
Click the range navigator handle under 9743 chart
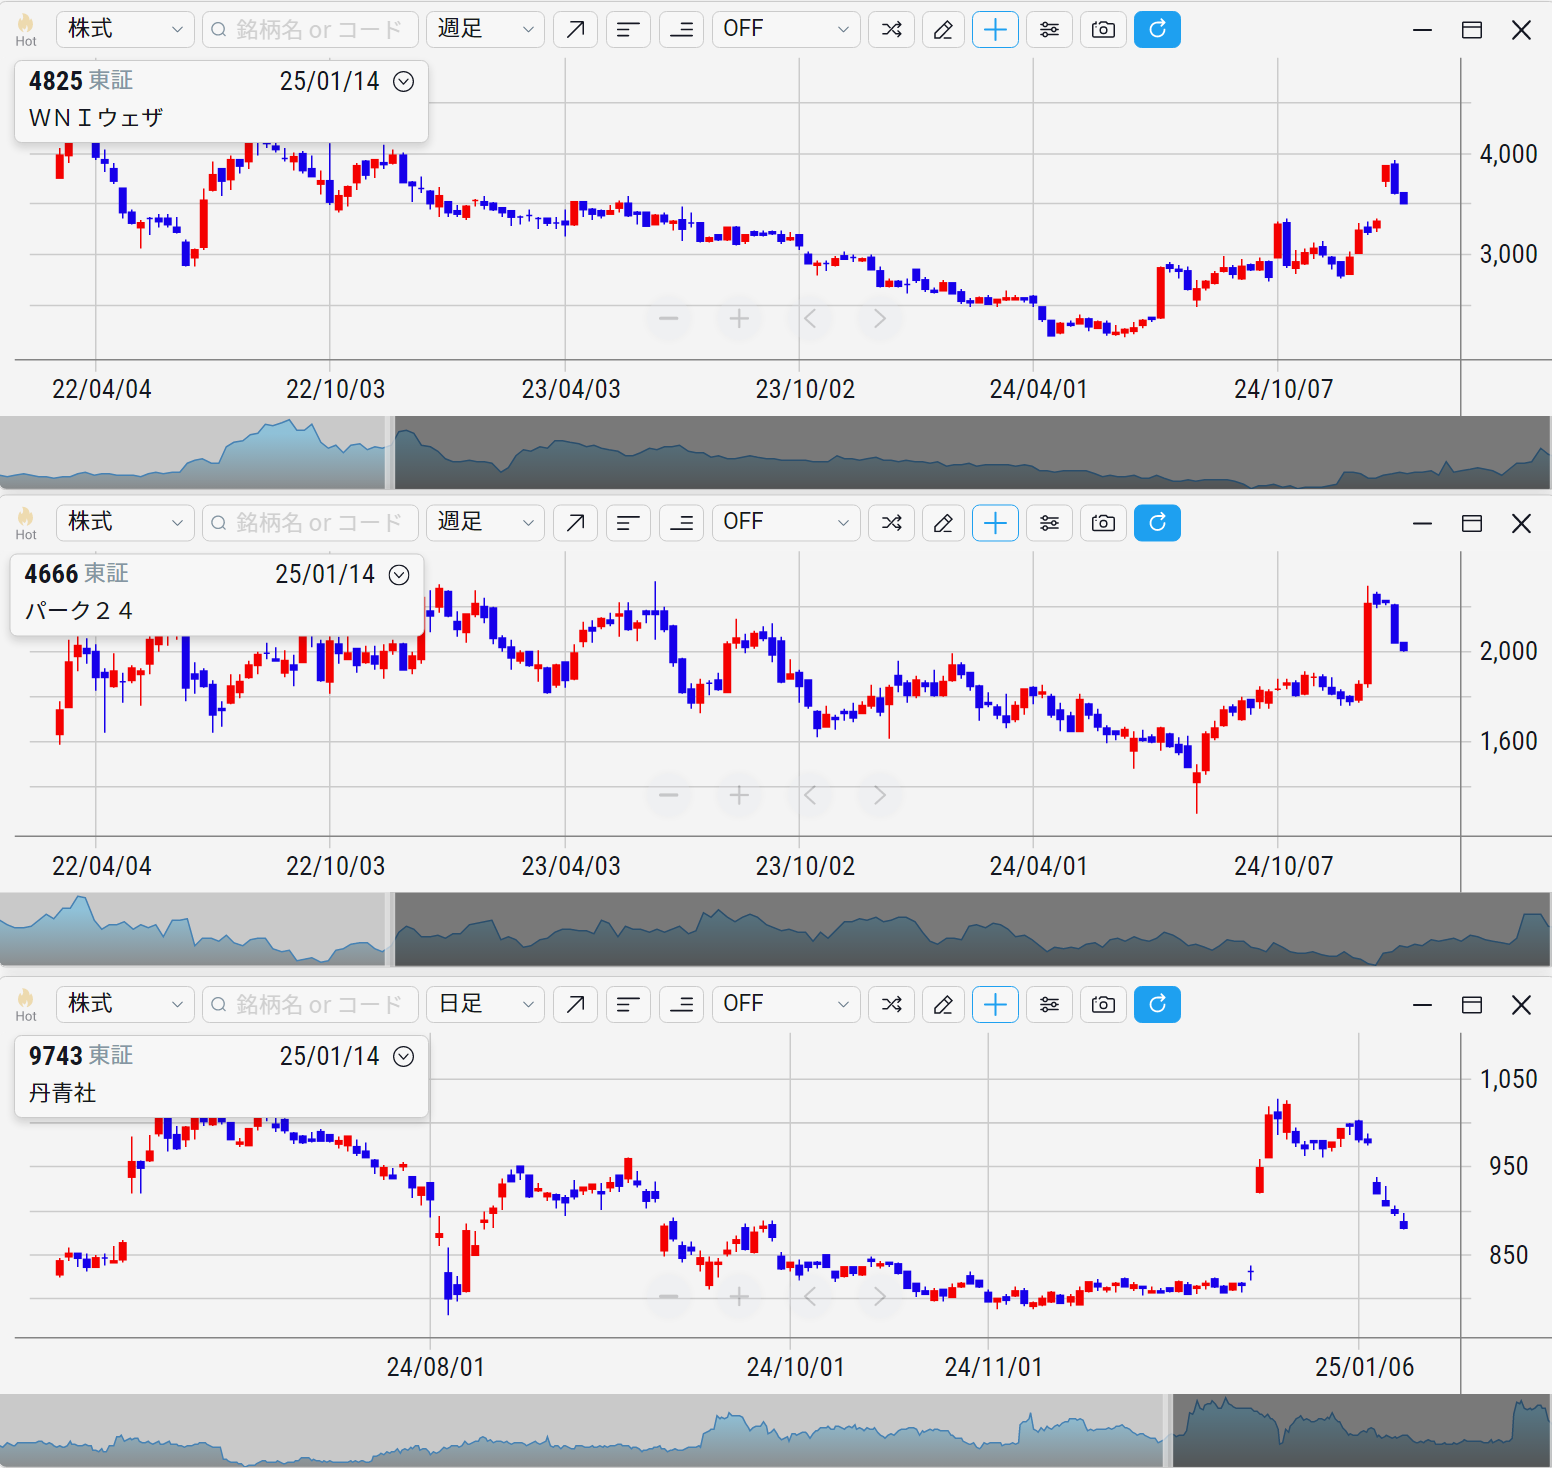[1168, 1431]
